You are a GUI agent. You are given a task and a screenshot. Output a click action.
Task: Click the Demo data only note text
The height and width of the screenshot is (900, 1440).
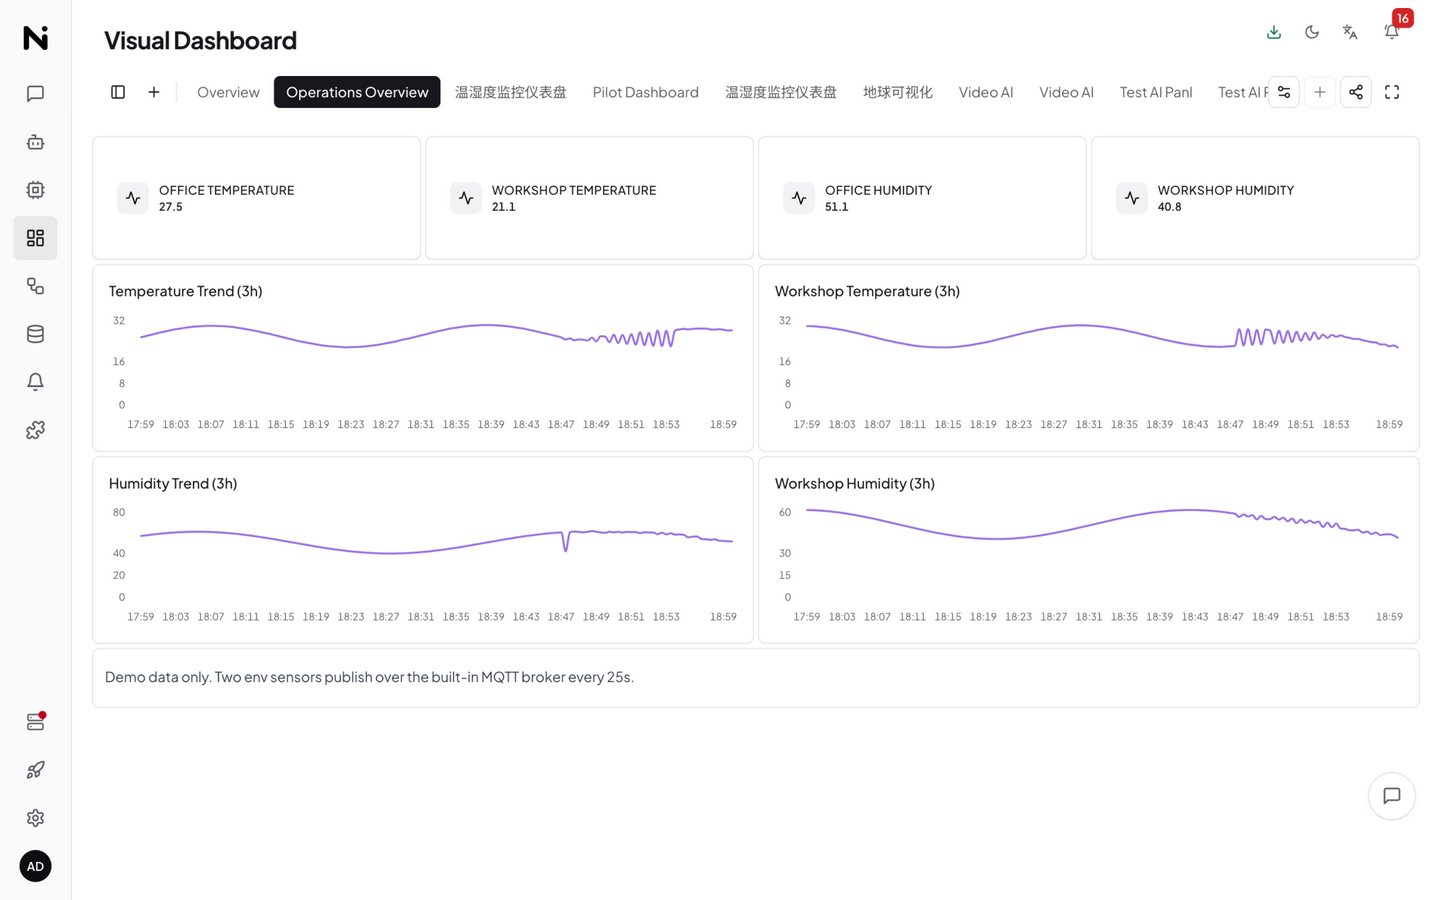[369, 677]
